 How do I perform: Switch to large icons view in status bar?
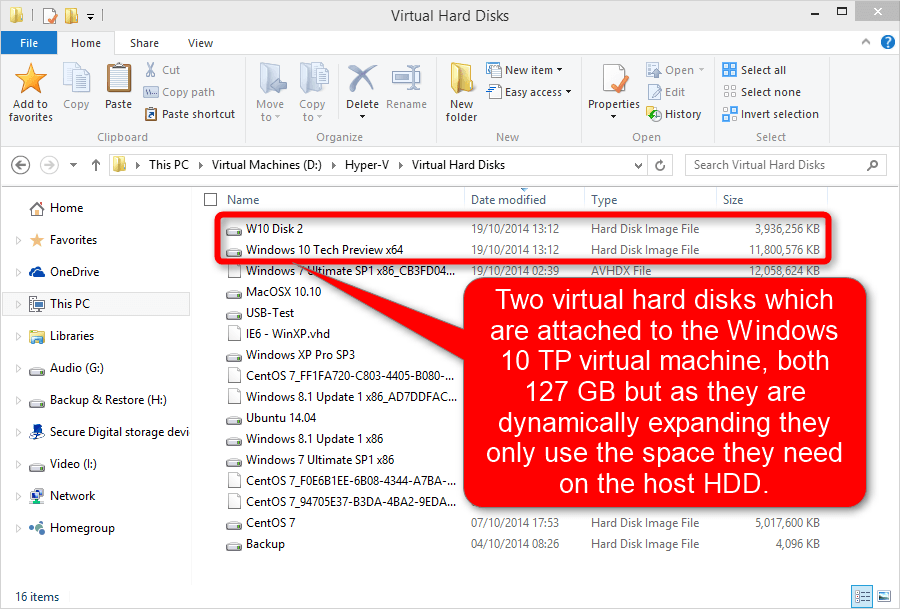884,596
